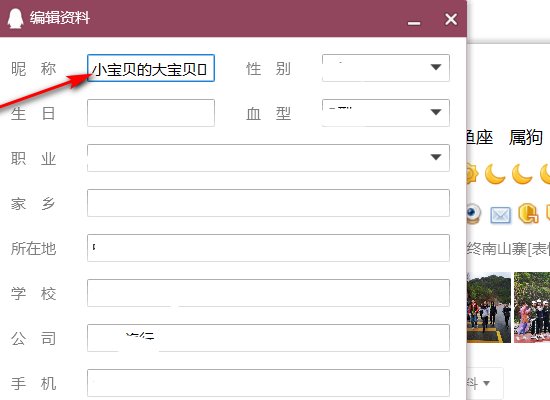Click the QQ penguin logo in title bar
This screenshot has height=400, width=550.
pos(15,18)
